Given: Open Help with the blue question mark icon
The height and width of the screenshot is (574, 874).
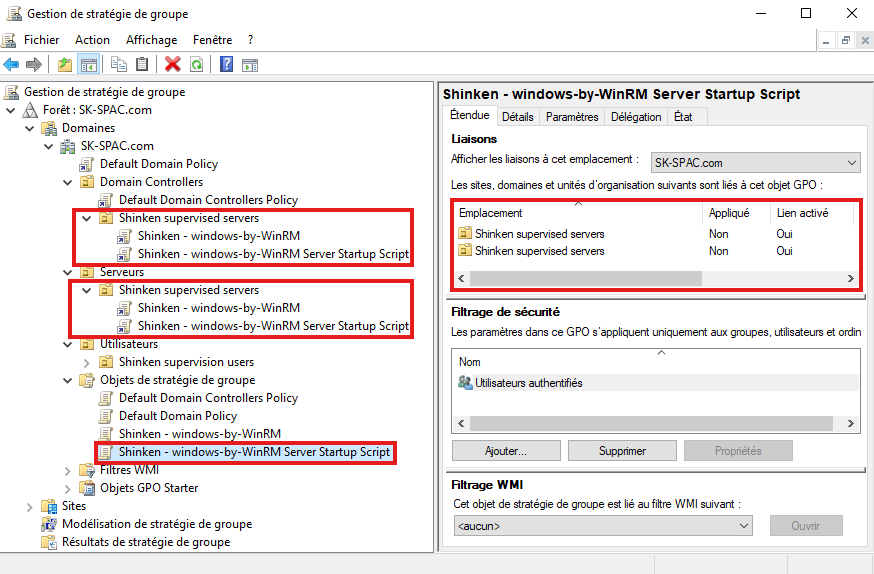Looking at the screenshot, I should 226,64.
